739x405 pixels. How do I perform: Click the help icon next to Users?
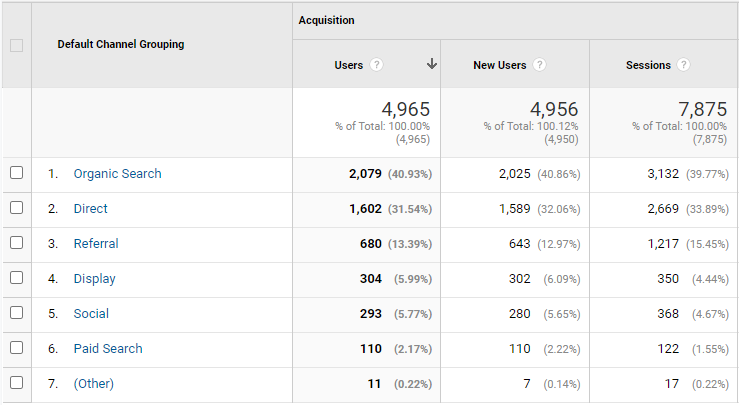[377, 65]
